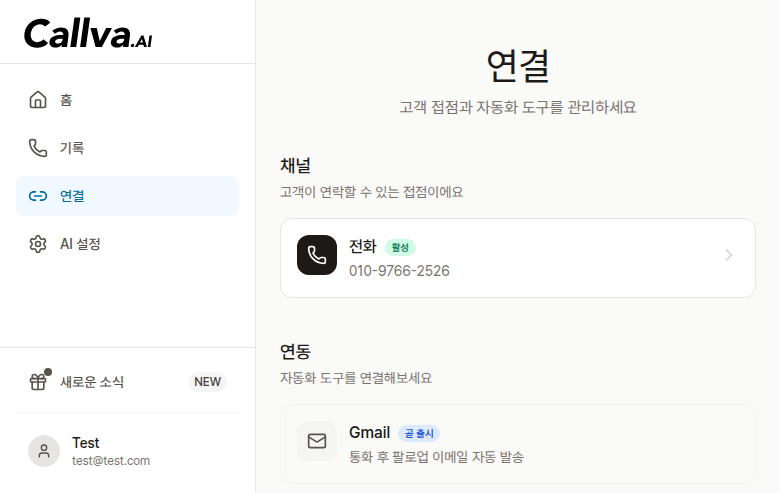Click the 곧 출시 badge on Gmail

pyautogui.click(x=419, y=433)
